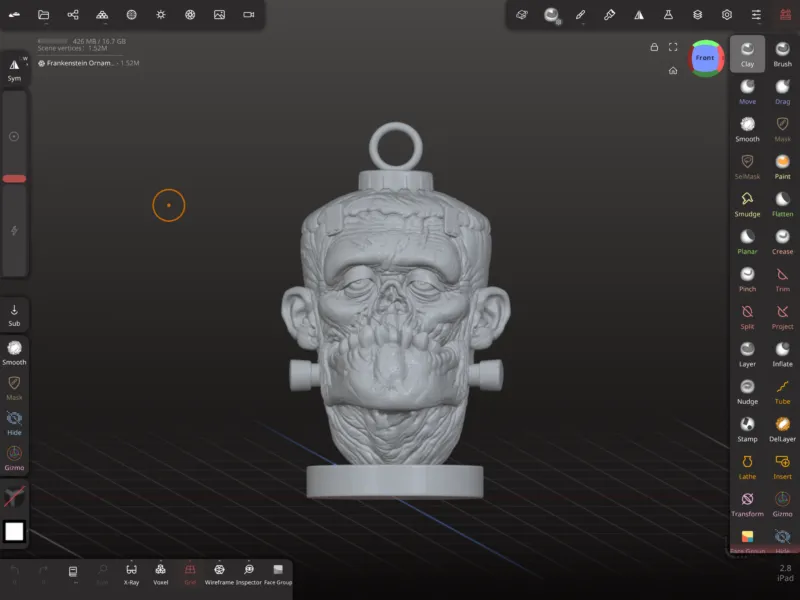Open the Lighting settings menu
This screenshot has width=800, height=600.
161,15
